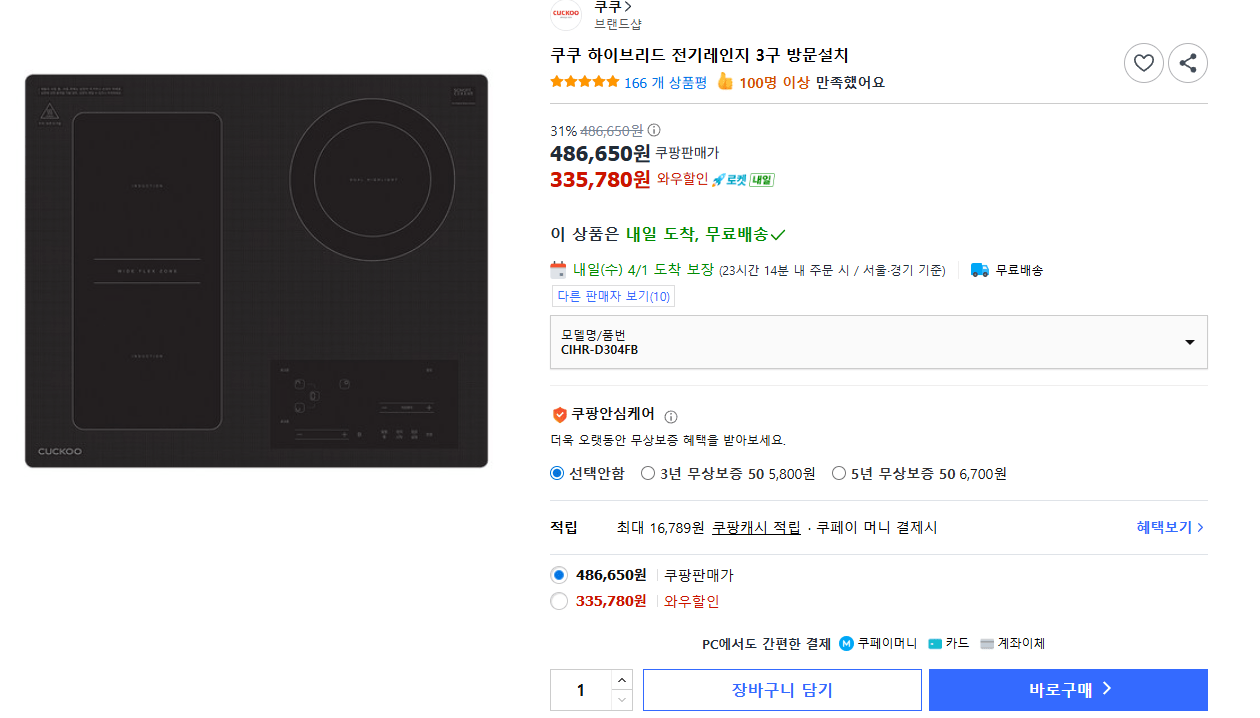
Task: Select the 335,780원 와우할인 price option
Action: click(559, 603)
